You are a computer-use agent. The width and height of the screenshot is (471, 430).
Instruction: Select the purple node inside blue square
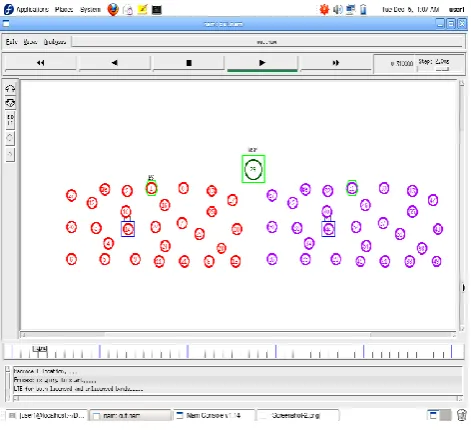click(x=328, y=229)
